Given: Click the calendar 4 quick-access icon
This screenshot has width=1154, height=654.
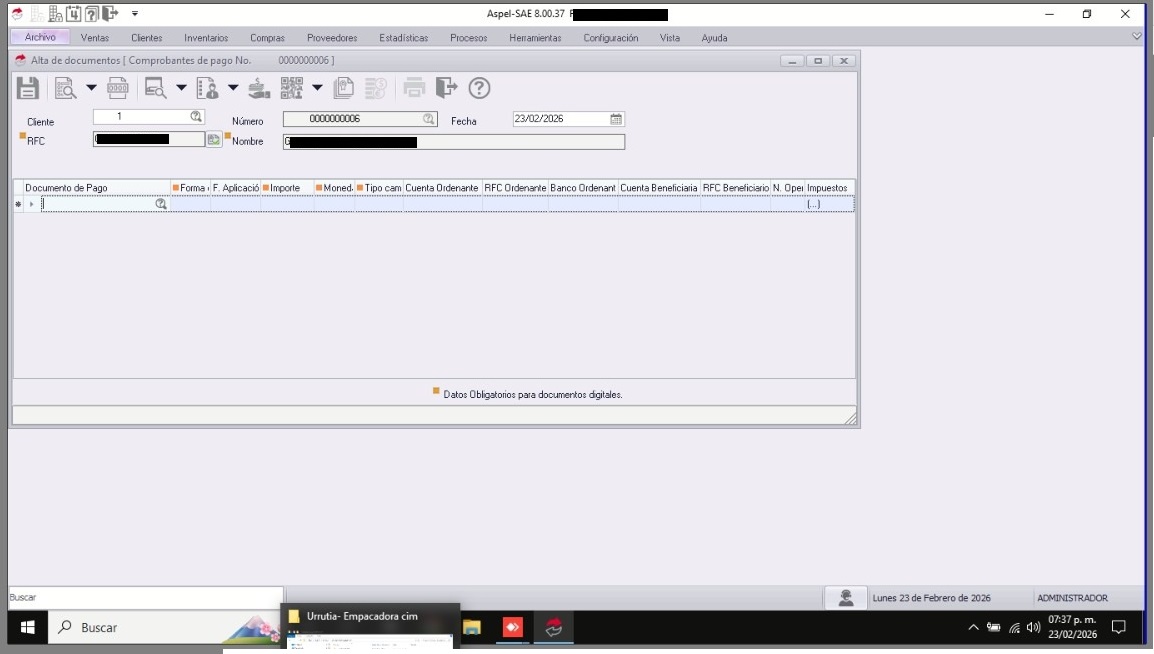Looking at the screenshot, I should coord(74,13).
